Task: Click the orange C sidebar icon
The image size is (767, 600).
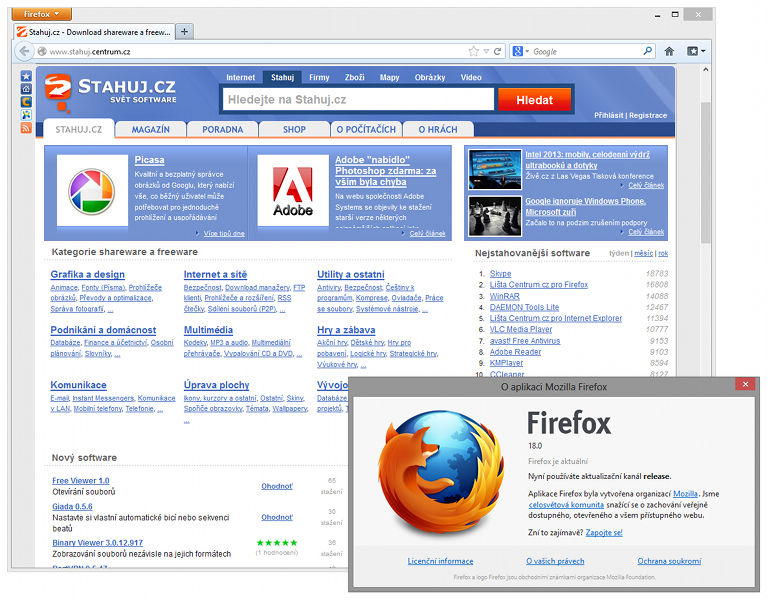Action: point(26,102)
